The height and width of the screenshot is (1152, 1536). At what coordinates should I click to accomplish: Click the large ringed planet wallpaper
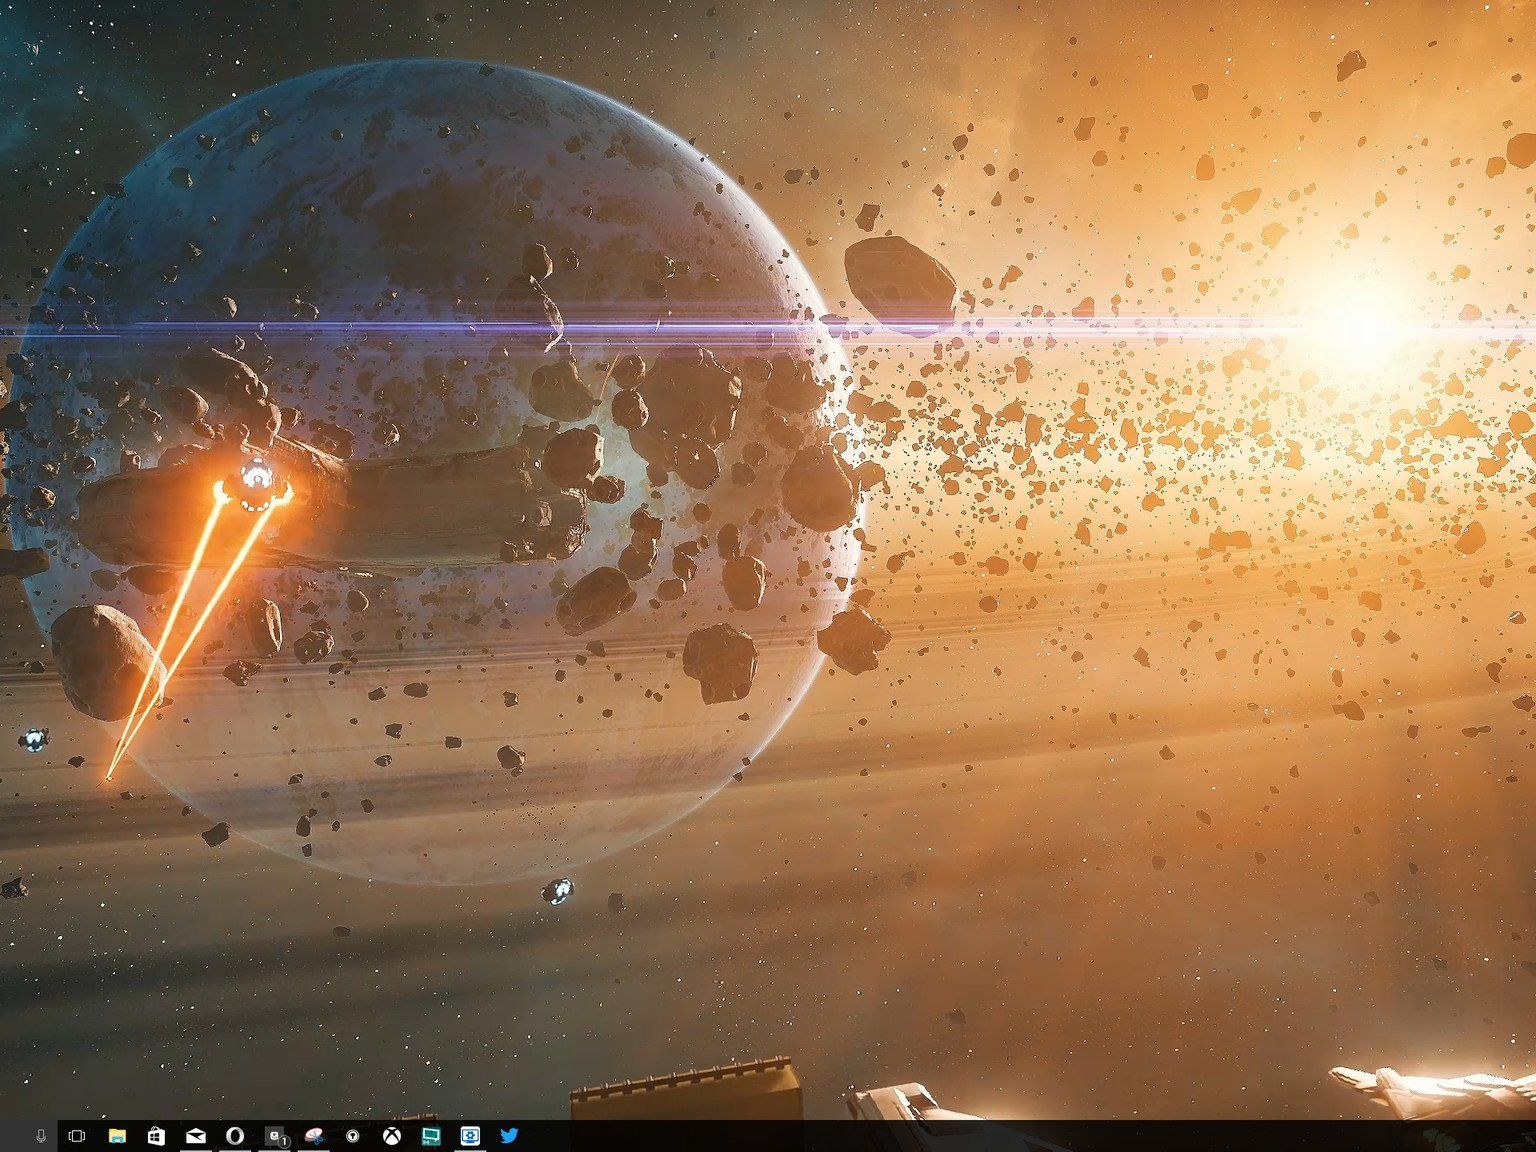click(430, 450)
